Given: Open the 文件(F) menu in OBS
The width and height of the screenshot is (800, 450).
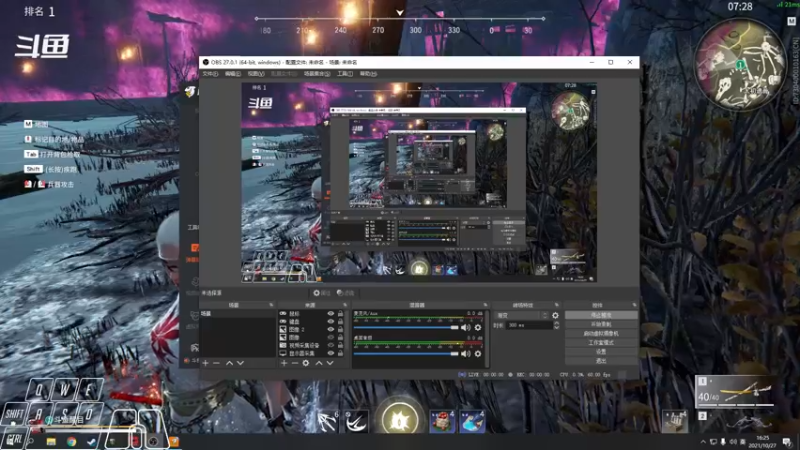Looking at the screenshot, I should click(210, 74).
